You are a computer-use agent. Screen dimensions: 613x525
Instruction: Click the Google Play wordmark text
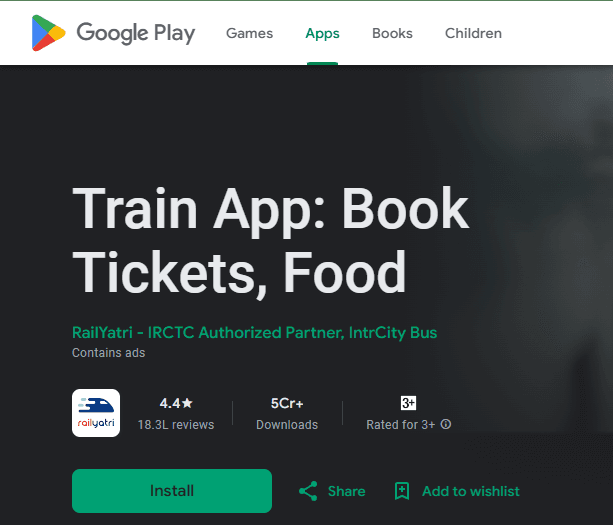coord(136,34)
